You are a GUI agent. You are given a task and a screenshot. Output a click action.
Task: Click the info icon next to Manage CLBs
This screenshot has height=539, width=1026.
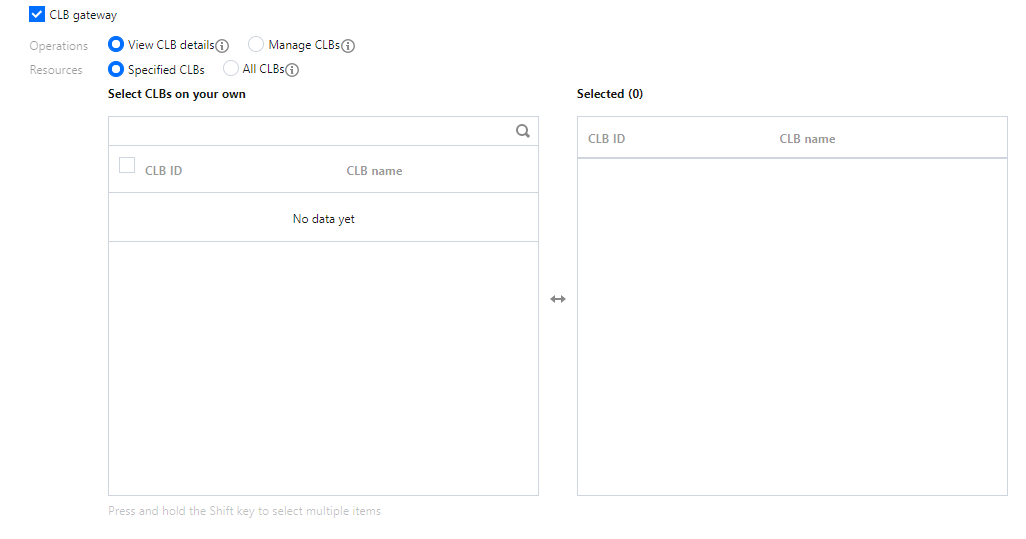click(x=348, y=46)
